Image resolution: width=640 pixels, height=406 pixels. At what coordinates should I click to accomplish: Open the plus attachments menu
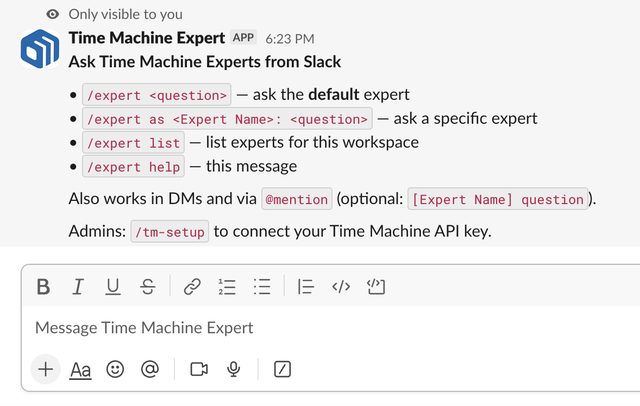tap(46, 369)
